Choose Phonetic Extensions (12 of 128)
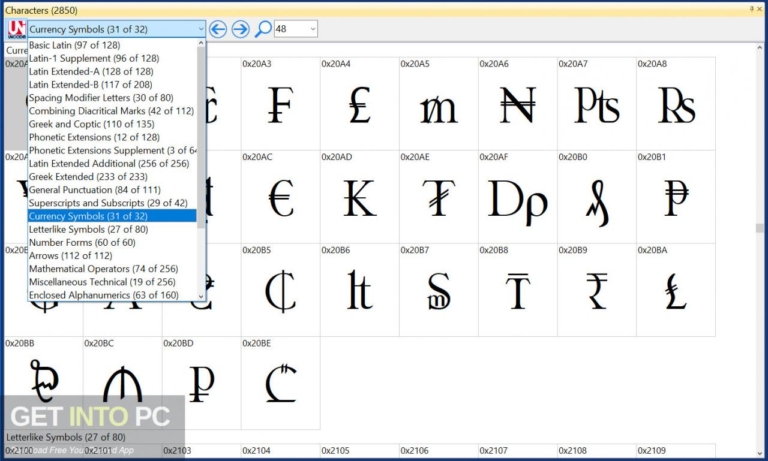This screenshot has height=461, width=768. (x=112, y=138)
